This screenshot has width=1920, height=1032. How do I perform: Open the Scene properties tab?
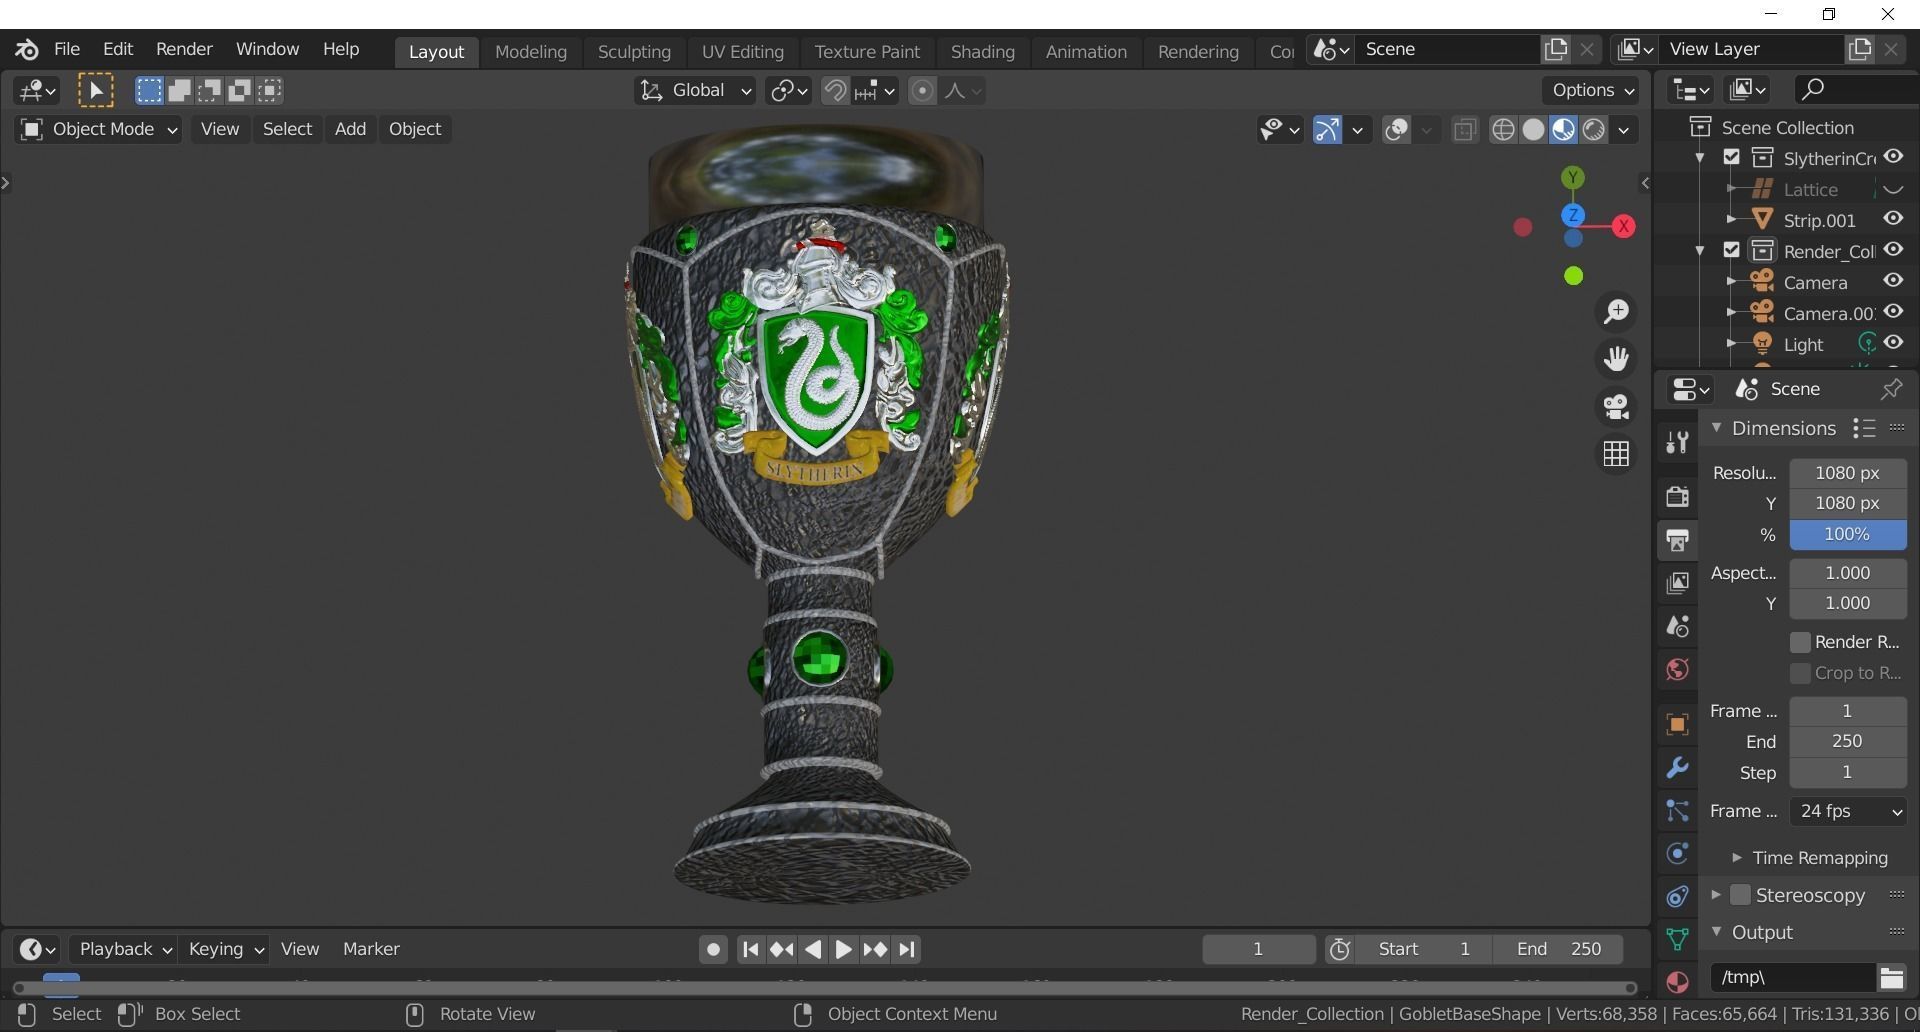(1677, 627)
